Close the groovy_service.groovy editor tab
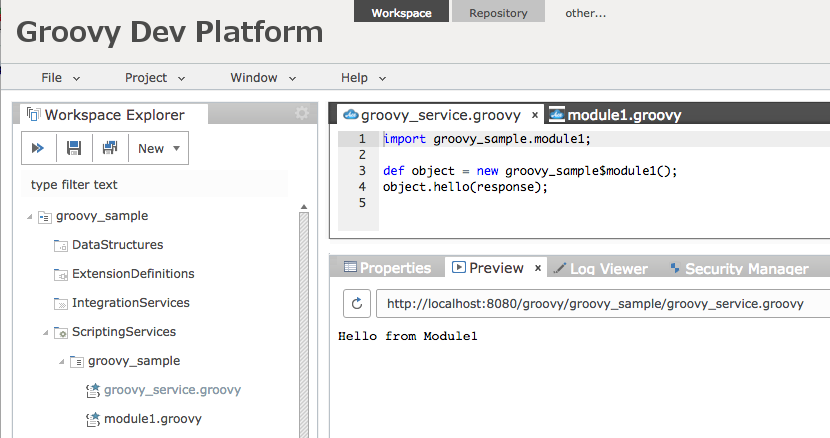This screenshot has height=438, width=830. click(x=535, y=115)
